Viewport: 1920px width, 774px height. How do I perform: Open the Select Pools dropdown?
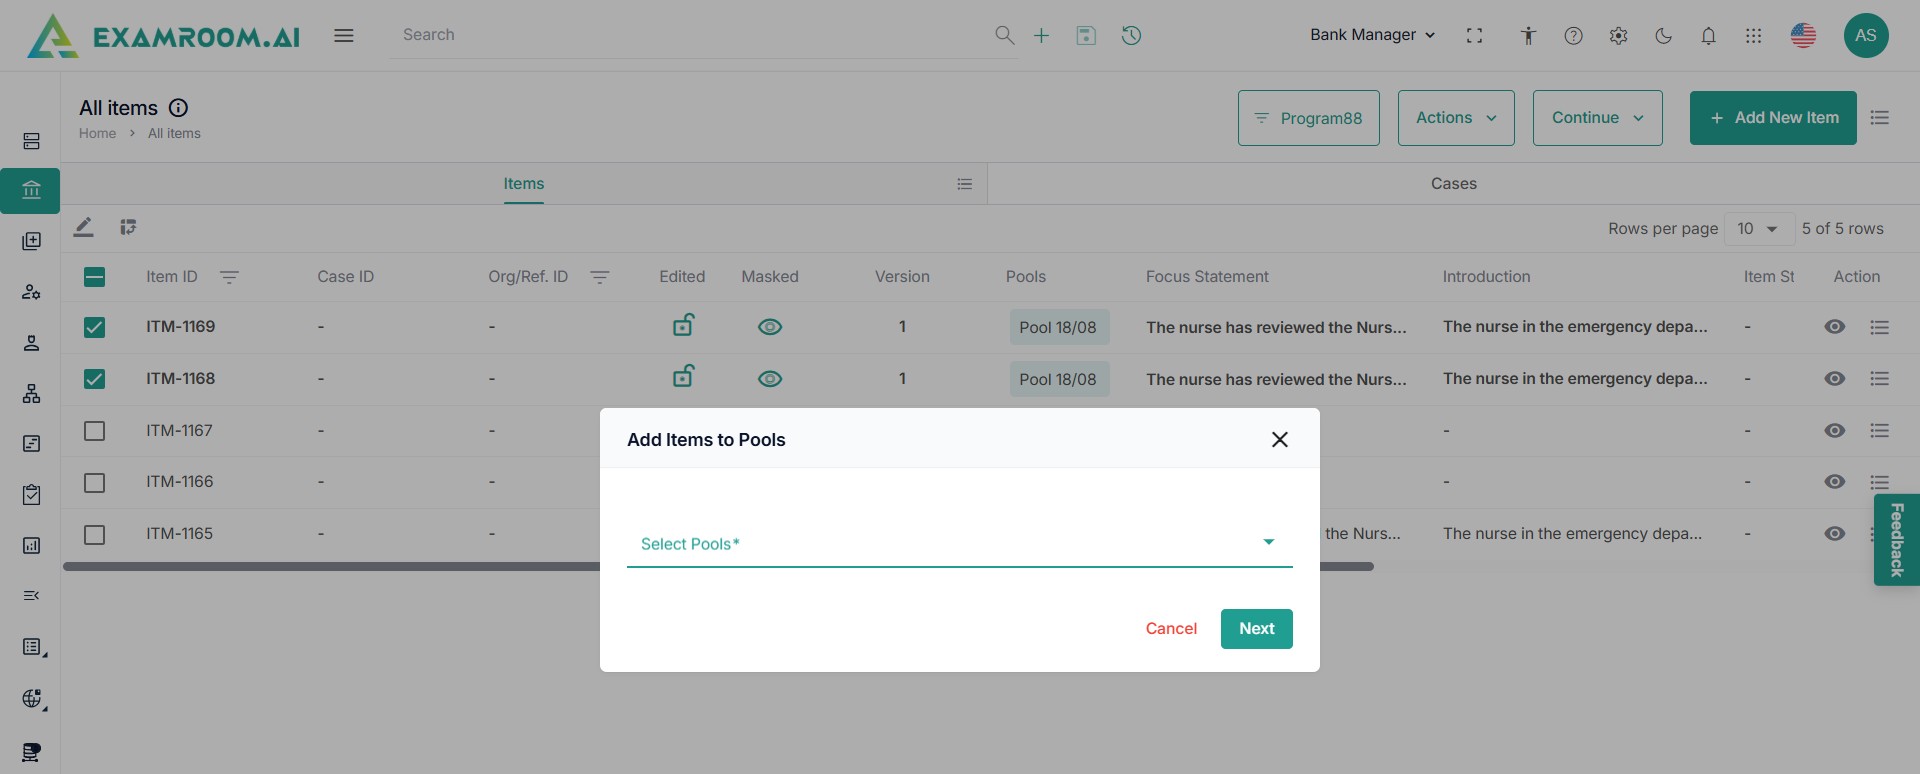[x=958, y=543]
